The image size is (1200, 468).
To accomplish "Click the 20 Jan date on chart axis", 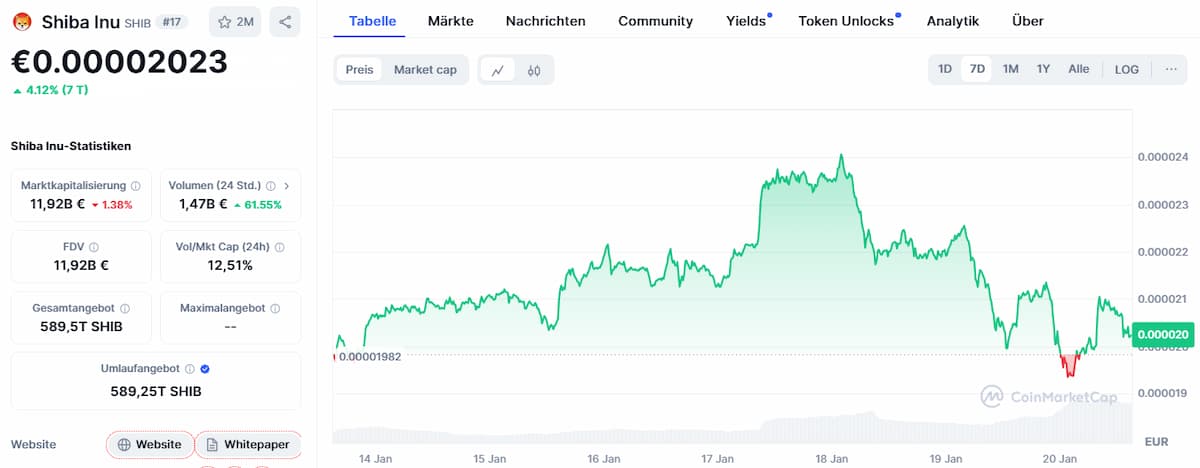I will (1060, 459).
